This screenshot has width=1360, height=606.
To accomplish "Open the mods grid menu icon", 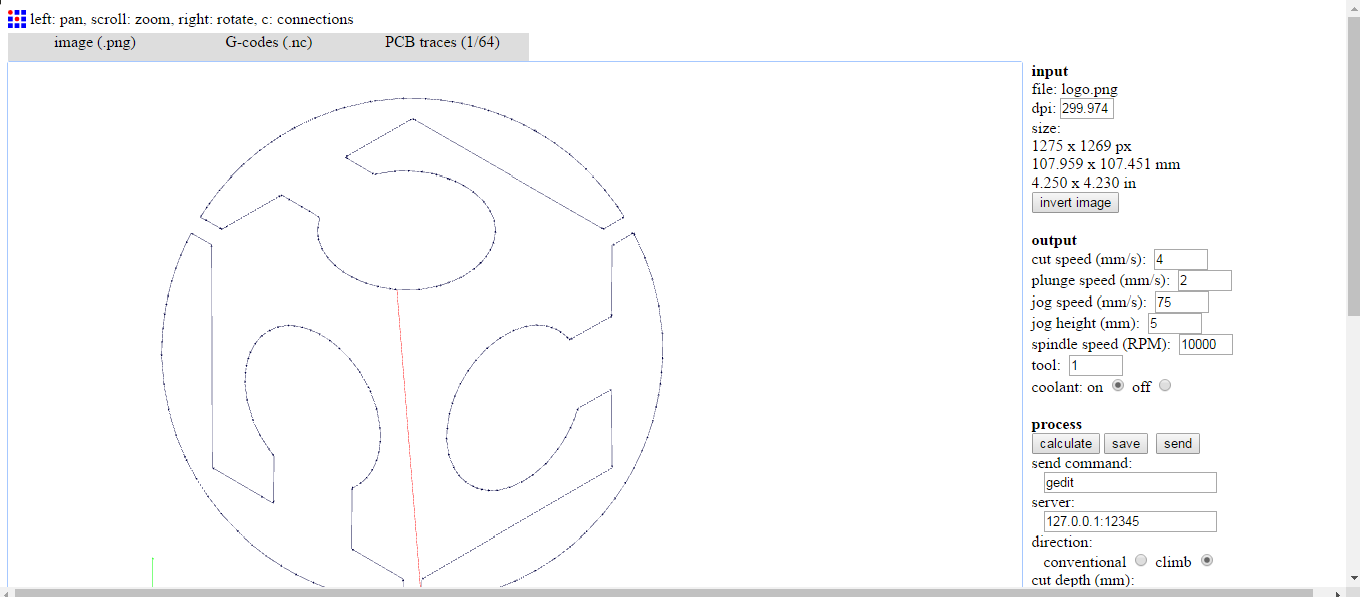I will [x=17, y=18].
